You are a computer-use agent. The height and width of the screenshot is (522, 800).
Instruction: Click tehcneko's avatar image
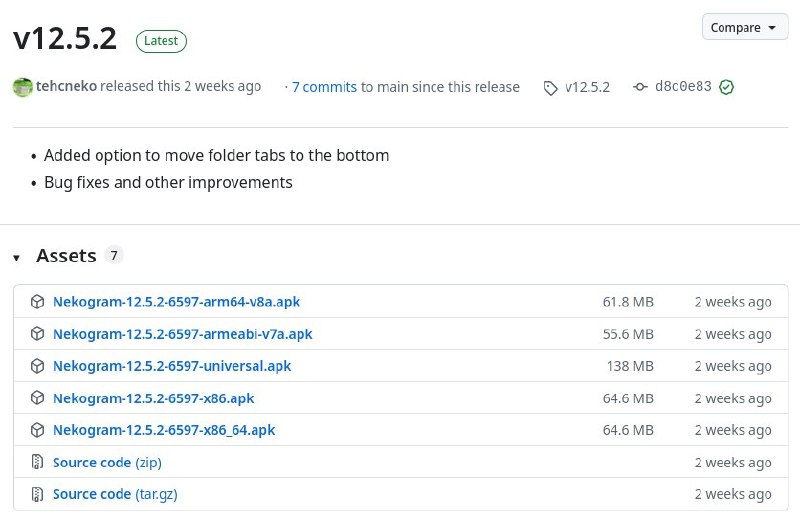[22, 87]
